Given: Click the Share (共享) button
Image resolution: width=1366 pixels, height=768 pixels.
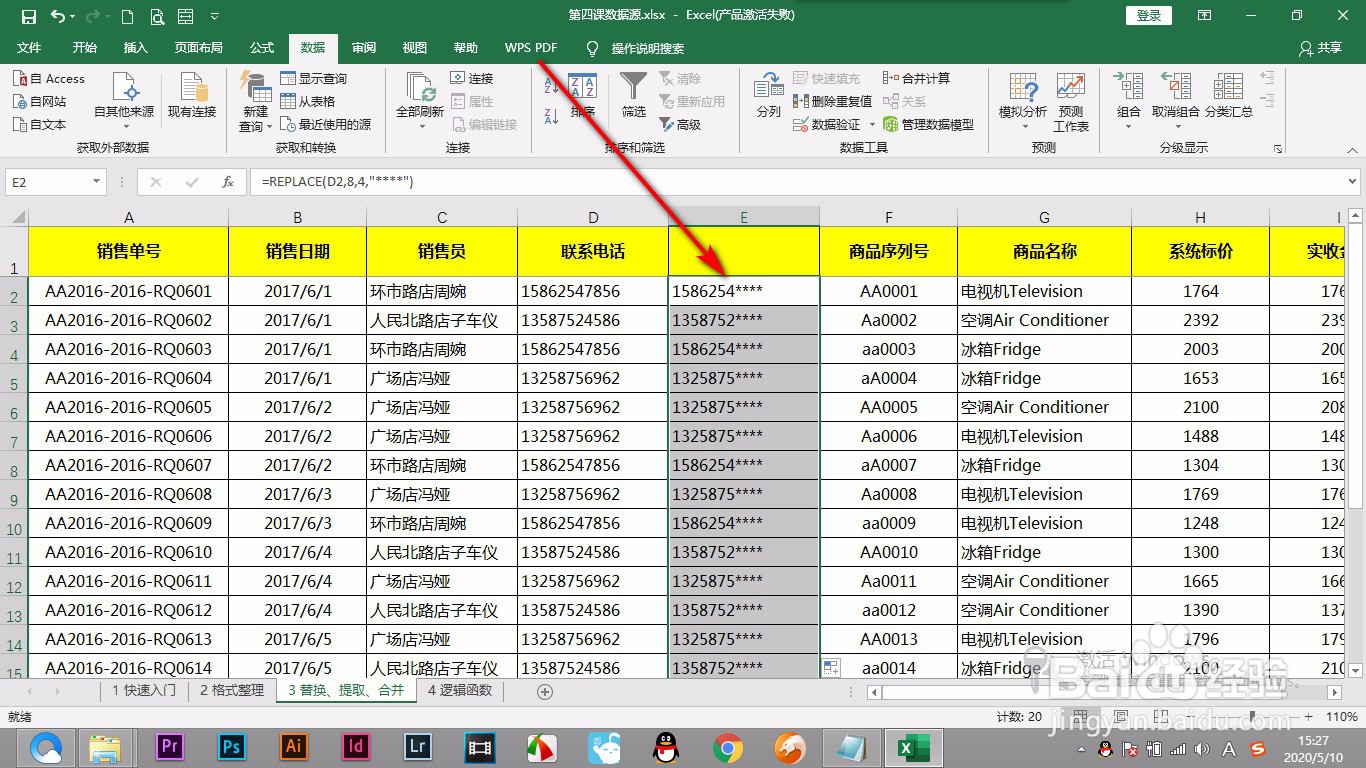Looking at the screenshot, I should click(x=1320, y=48).
